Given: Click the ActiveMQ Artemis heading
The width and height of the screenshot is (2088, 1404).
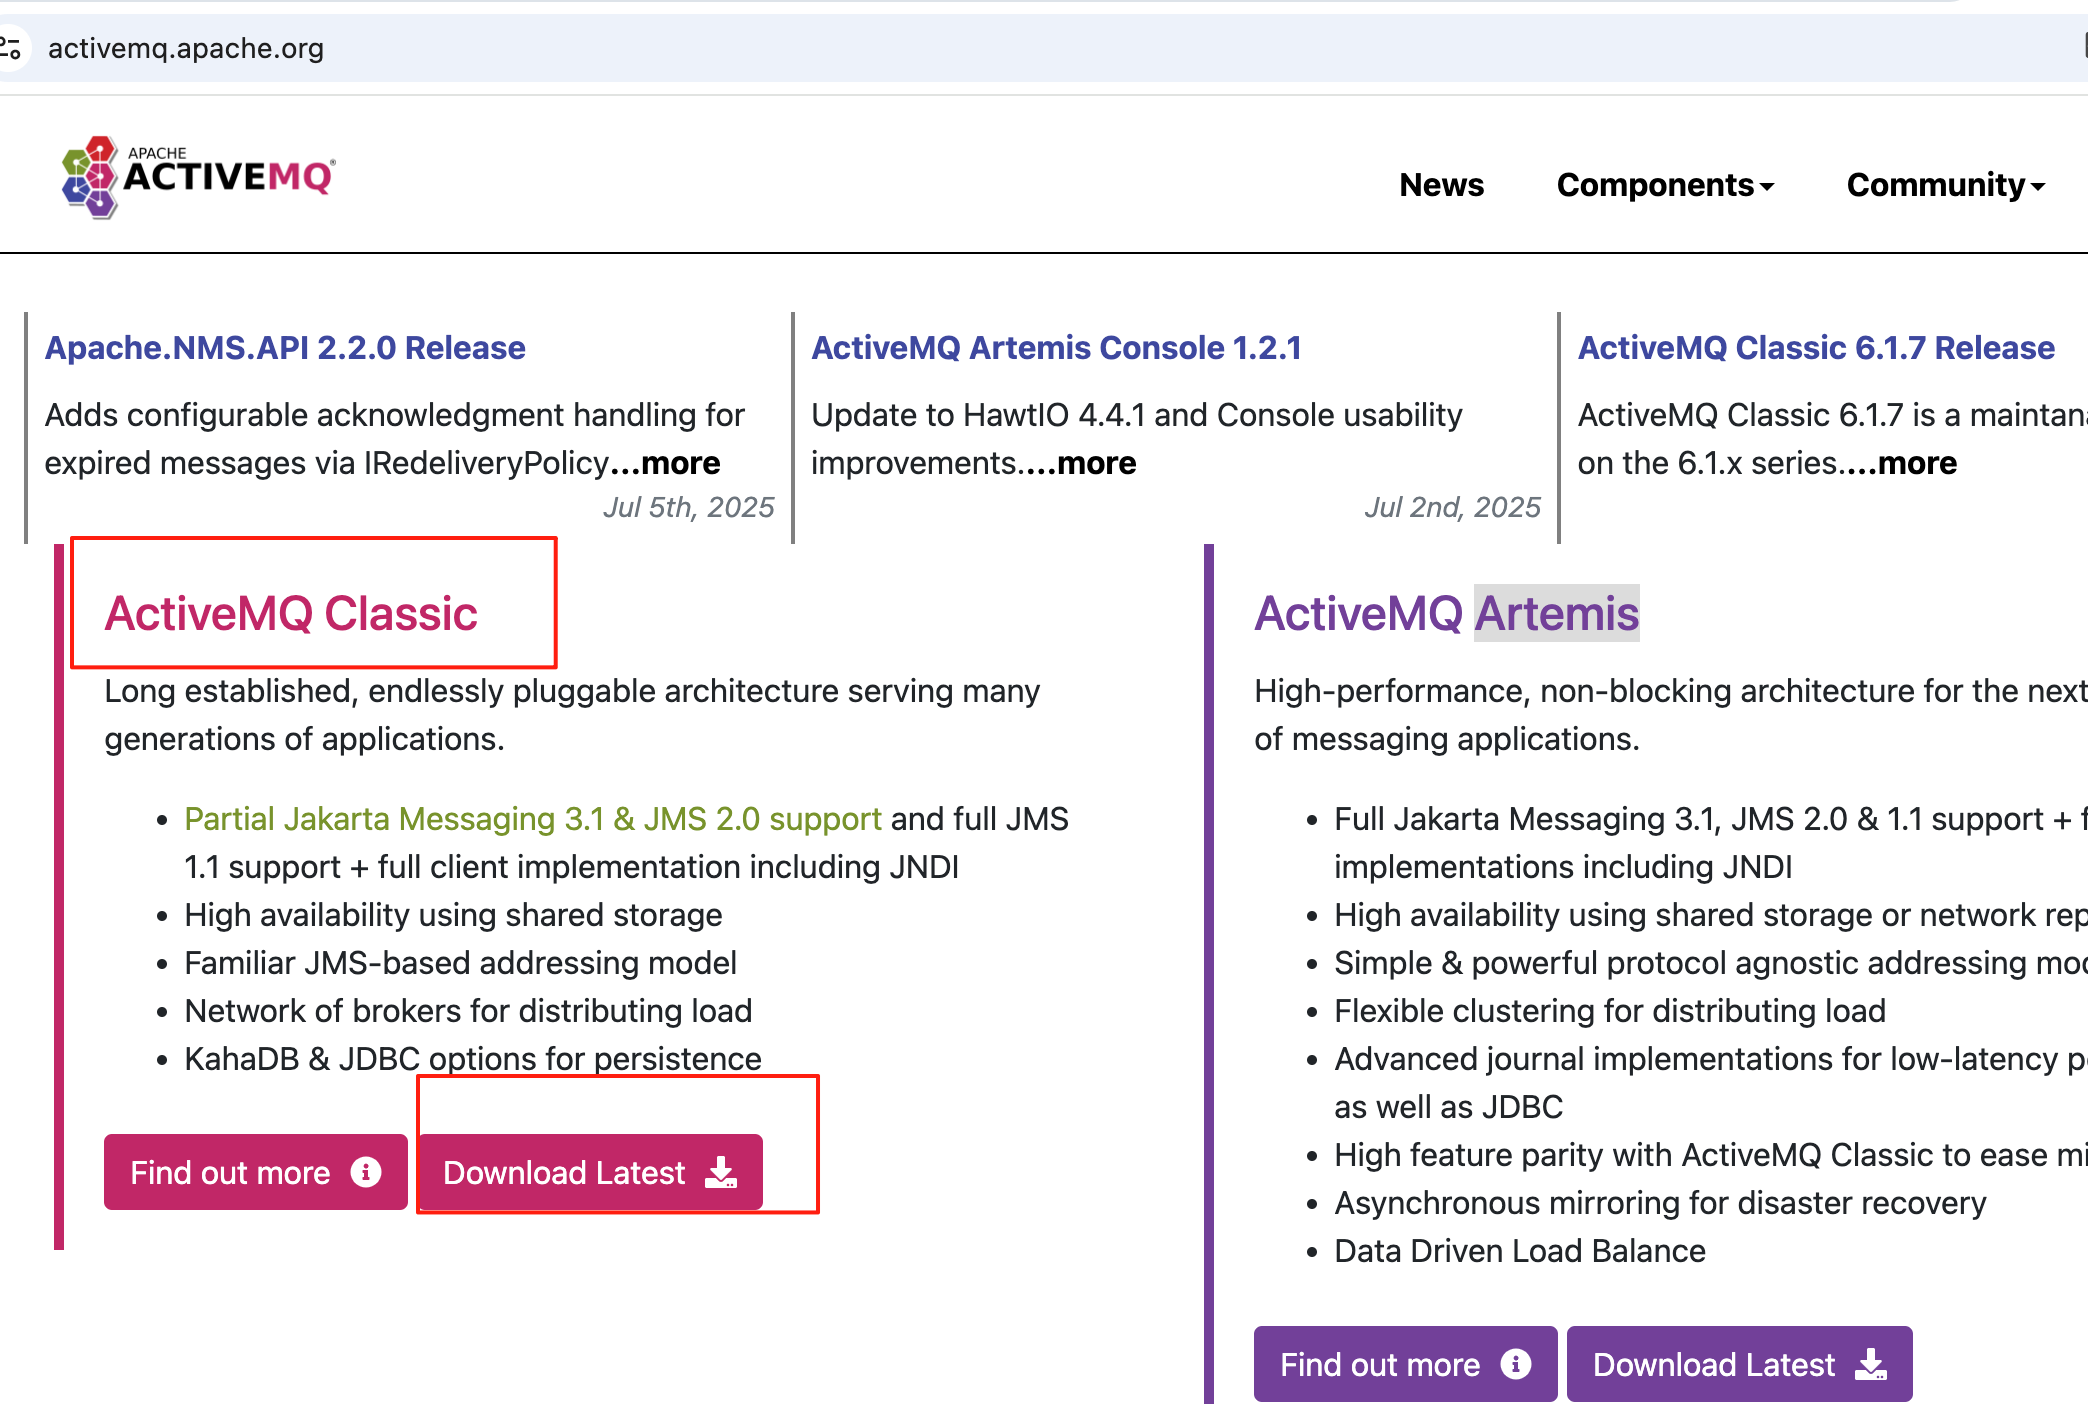Looking at the screenshot, I should pyautogui.click(x=1446, y=613).
